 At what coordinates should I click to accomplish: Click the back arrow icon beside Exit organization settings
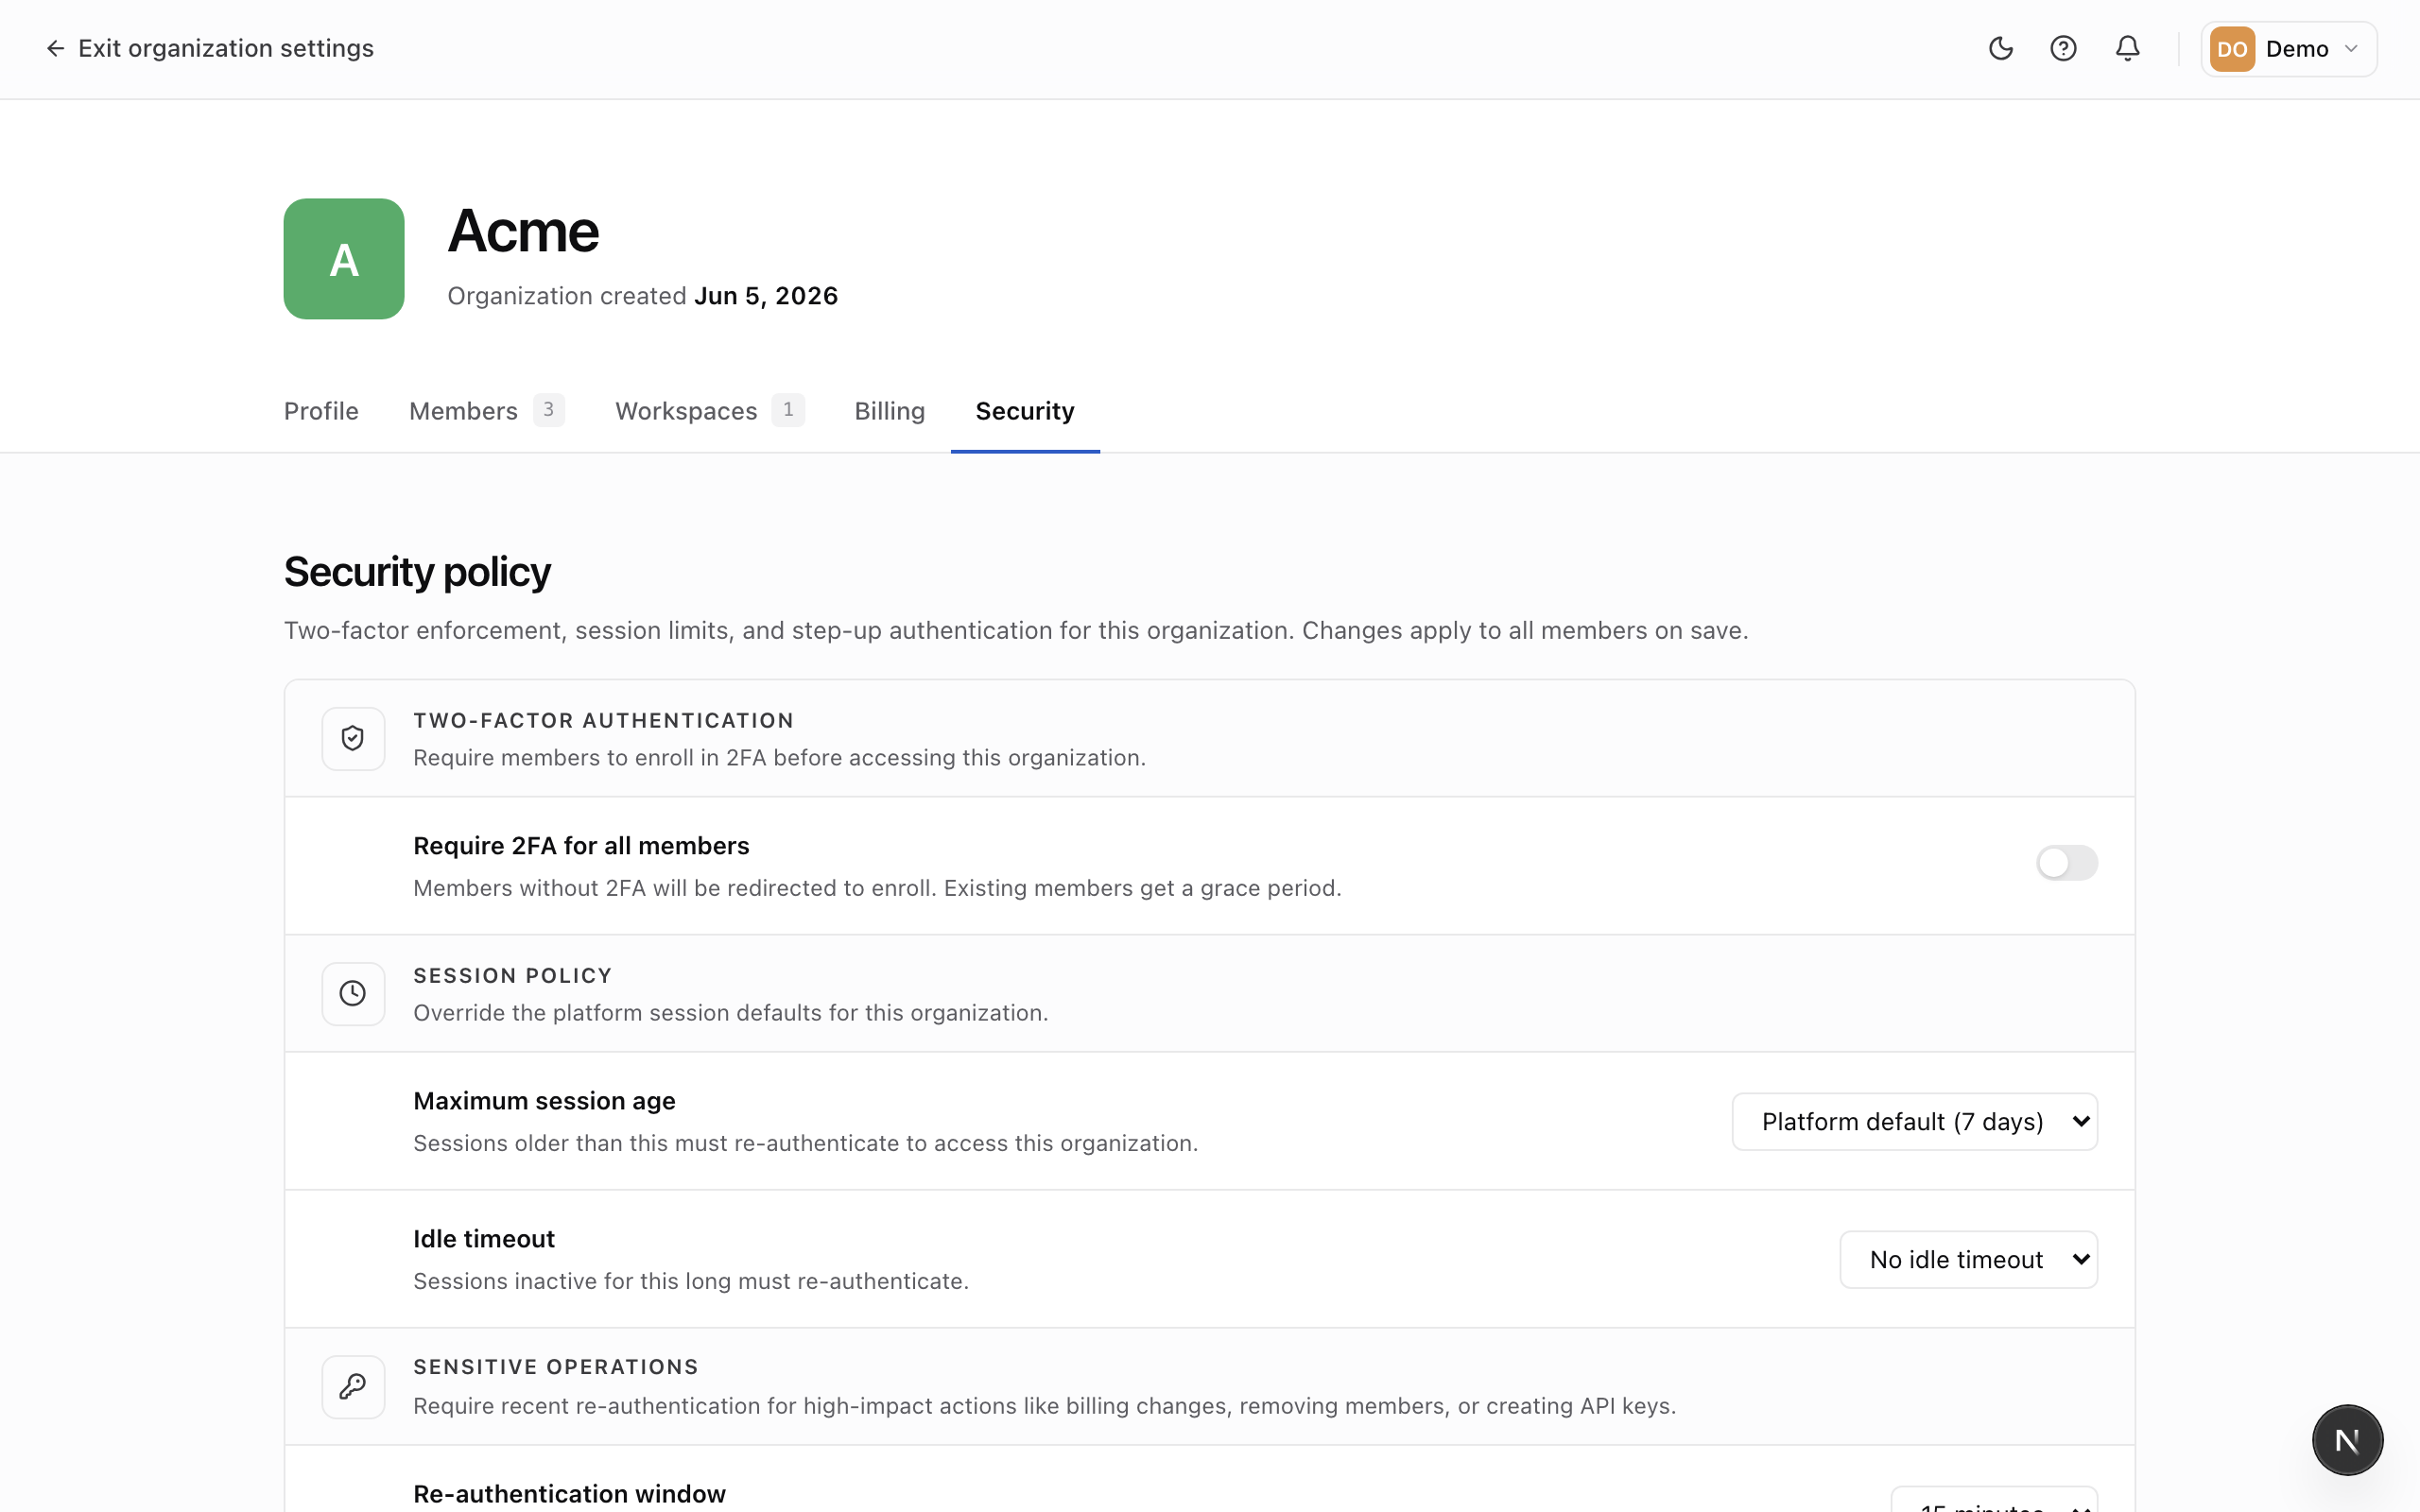coord(55,48)
